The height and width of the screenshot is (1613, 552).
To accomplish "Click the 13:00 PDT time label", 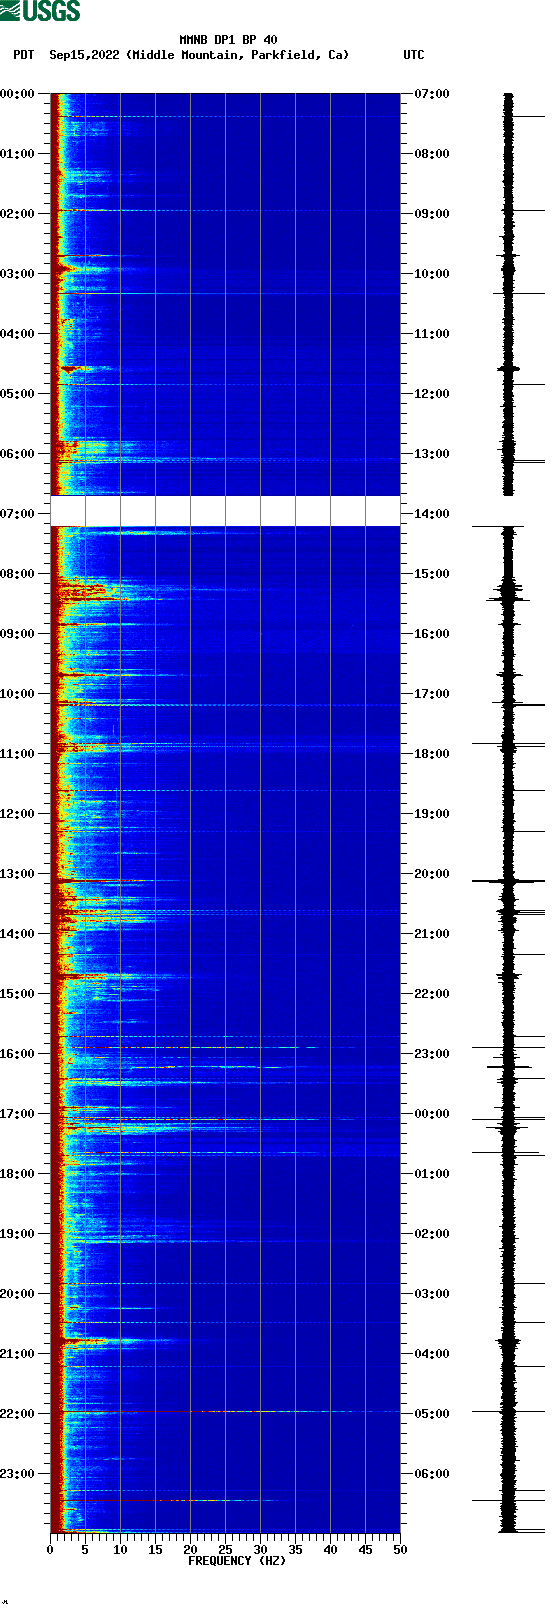I will (x=18, y=874).
